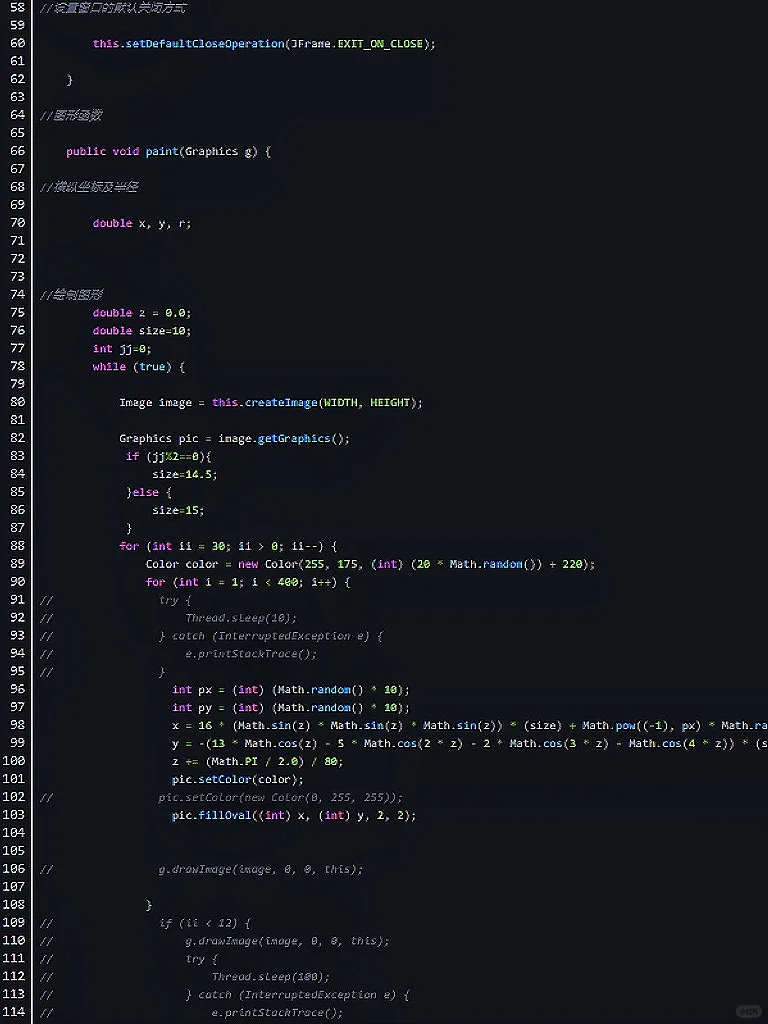Click the 'int py = (int)' declaration
Screen dimensions: 768x1024
(291, 708)
